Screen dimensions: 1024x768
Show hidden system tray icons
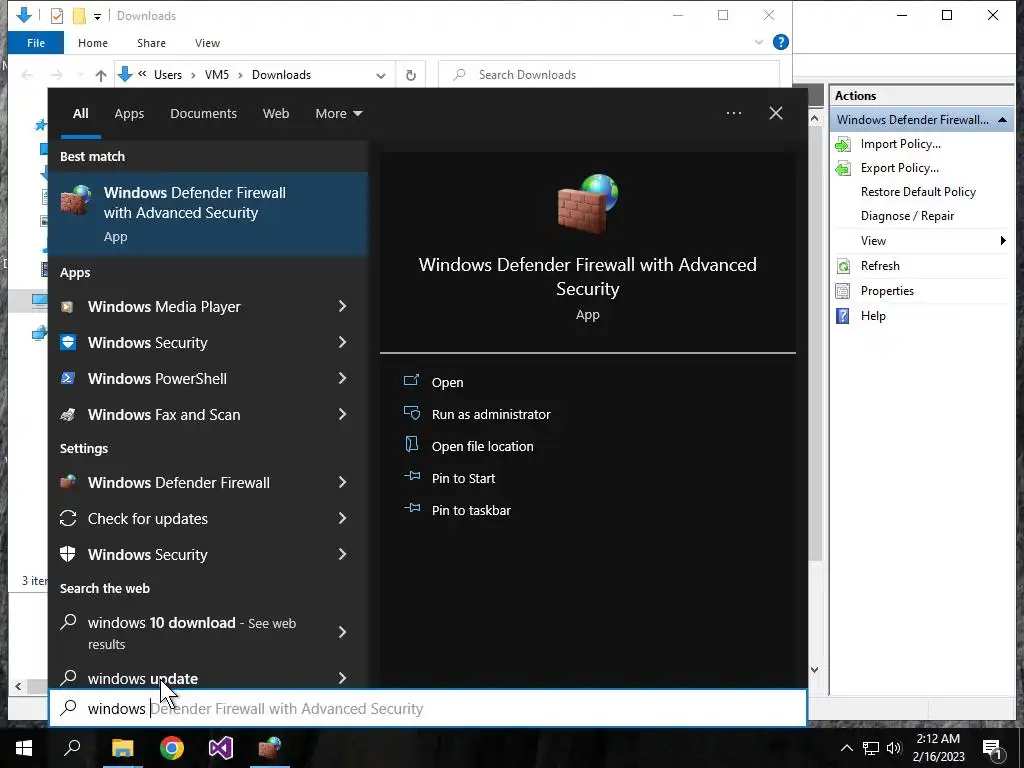pyautogui.click(x=846, y=748)
